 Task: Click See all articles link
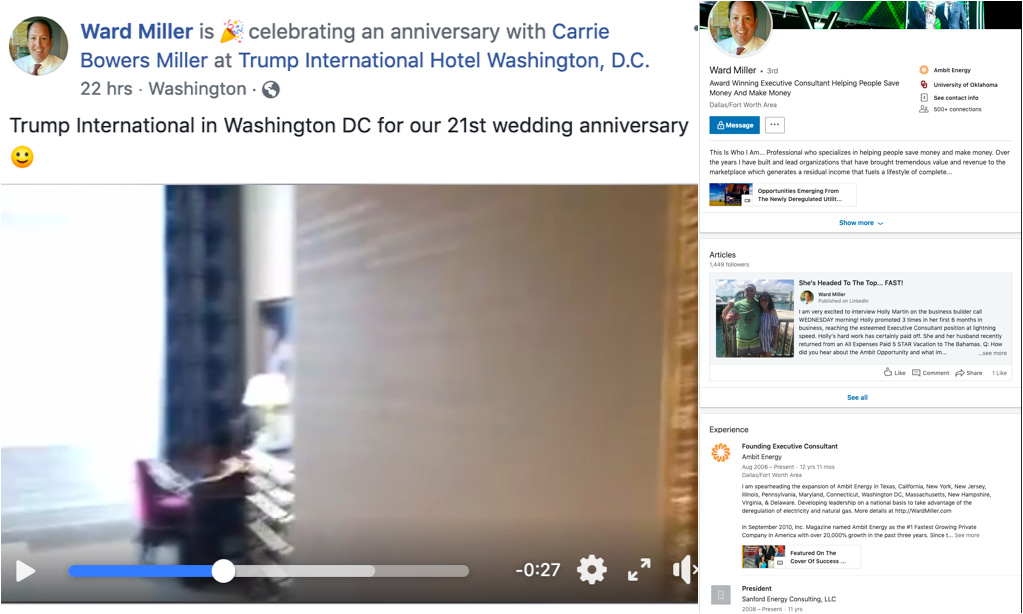pos(857,397)
